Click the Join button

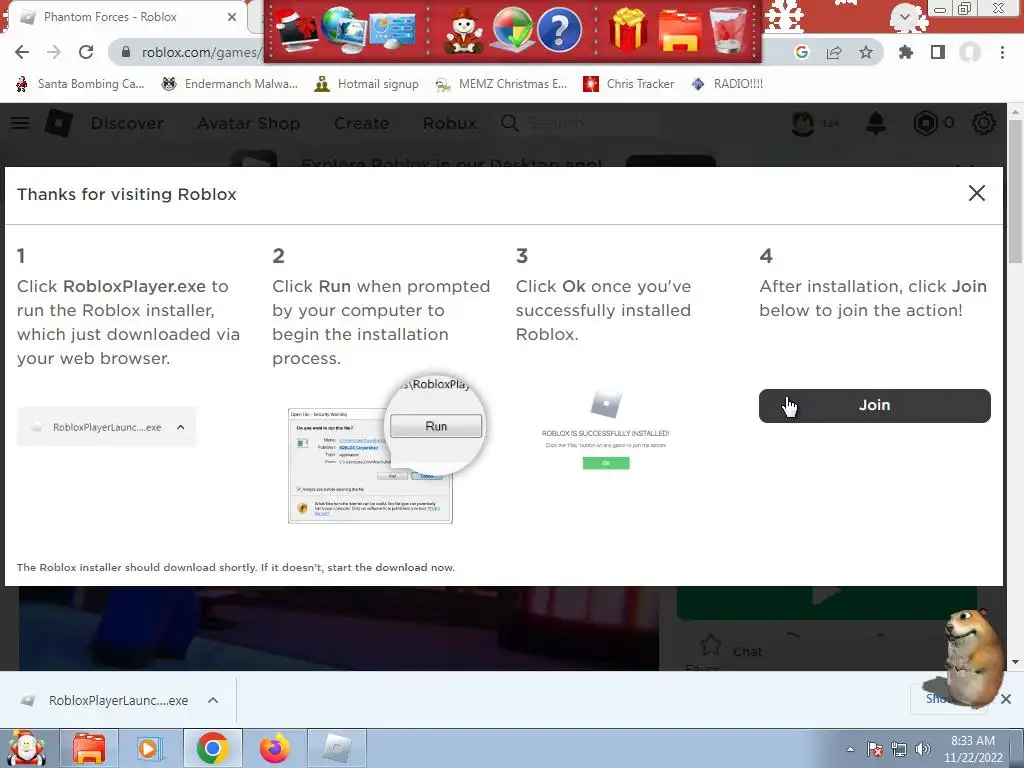coord(874,406)
